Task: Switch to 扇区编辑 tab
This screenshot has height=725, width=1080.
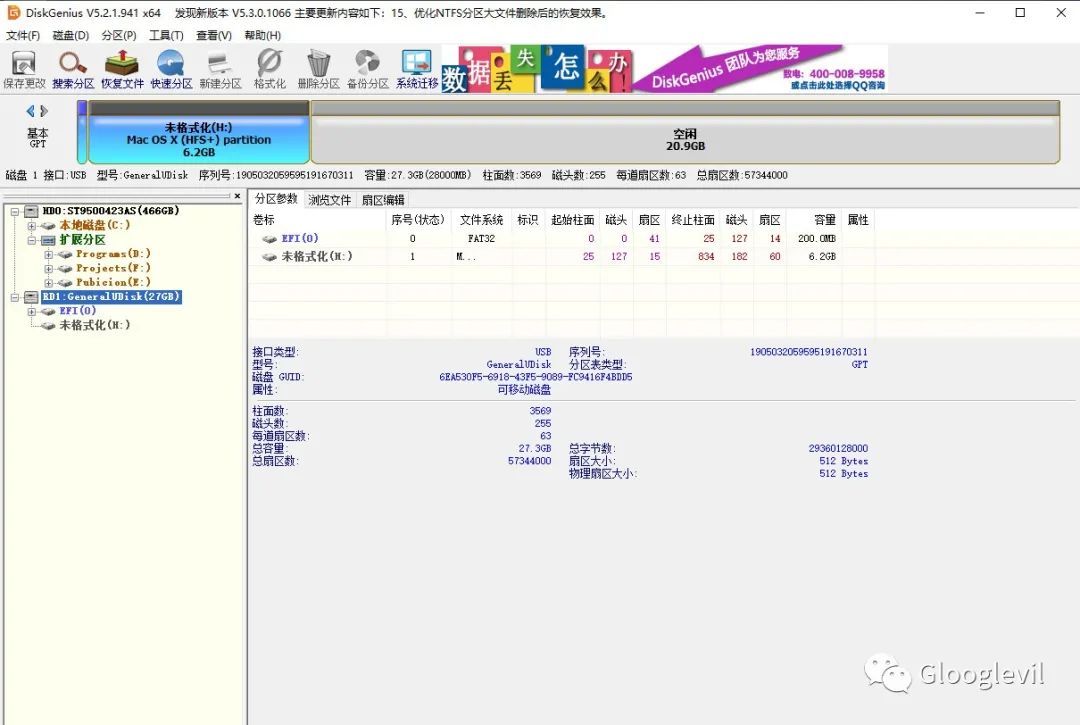Action: [x=383, y=200]
